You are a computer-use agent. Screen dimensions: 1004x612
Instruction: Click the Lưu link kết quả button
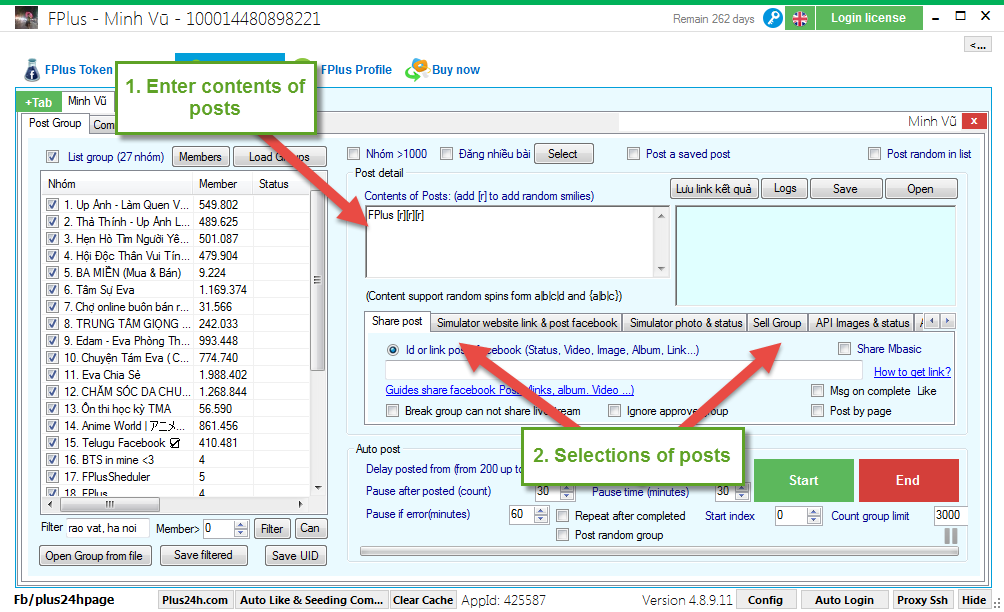tap(714, 189)
